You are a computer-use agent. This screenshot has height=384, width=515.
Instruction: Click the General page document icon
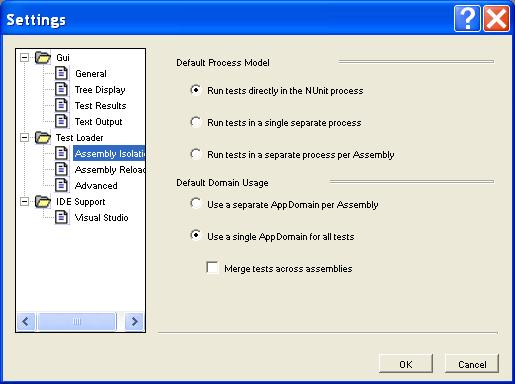click(61, 73)
